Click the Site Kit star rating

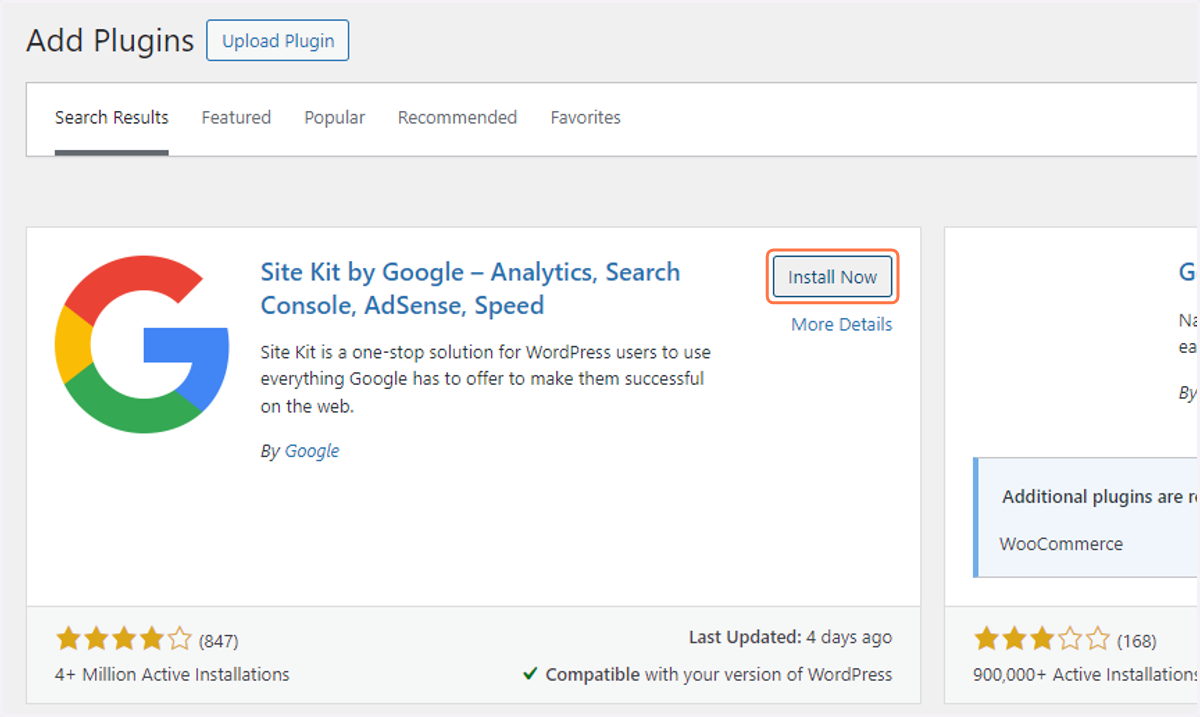(x=123, y=639)
